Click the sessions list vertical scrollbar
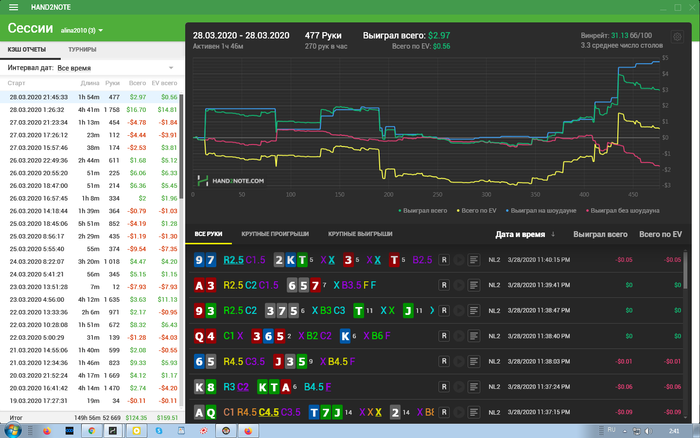The width and height of the screenshot is (700, 438). (181, 146)
